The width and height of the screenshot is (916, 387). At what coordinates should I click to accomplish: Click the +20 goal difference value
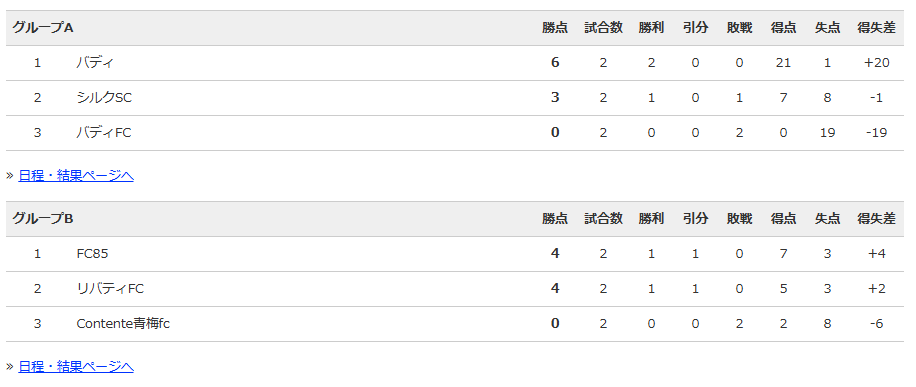point(876,63)
